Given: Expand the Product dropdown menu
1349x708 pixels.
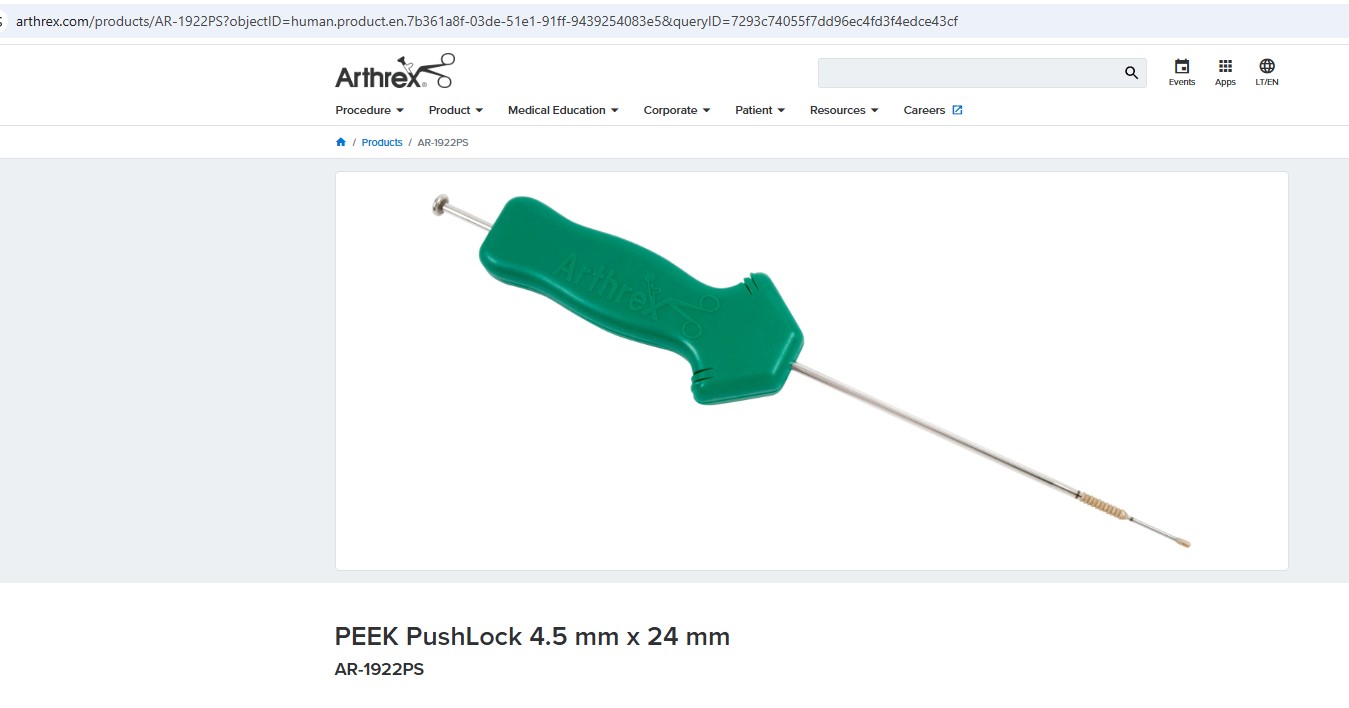Looking at the screenshot, I should (456, 110).
